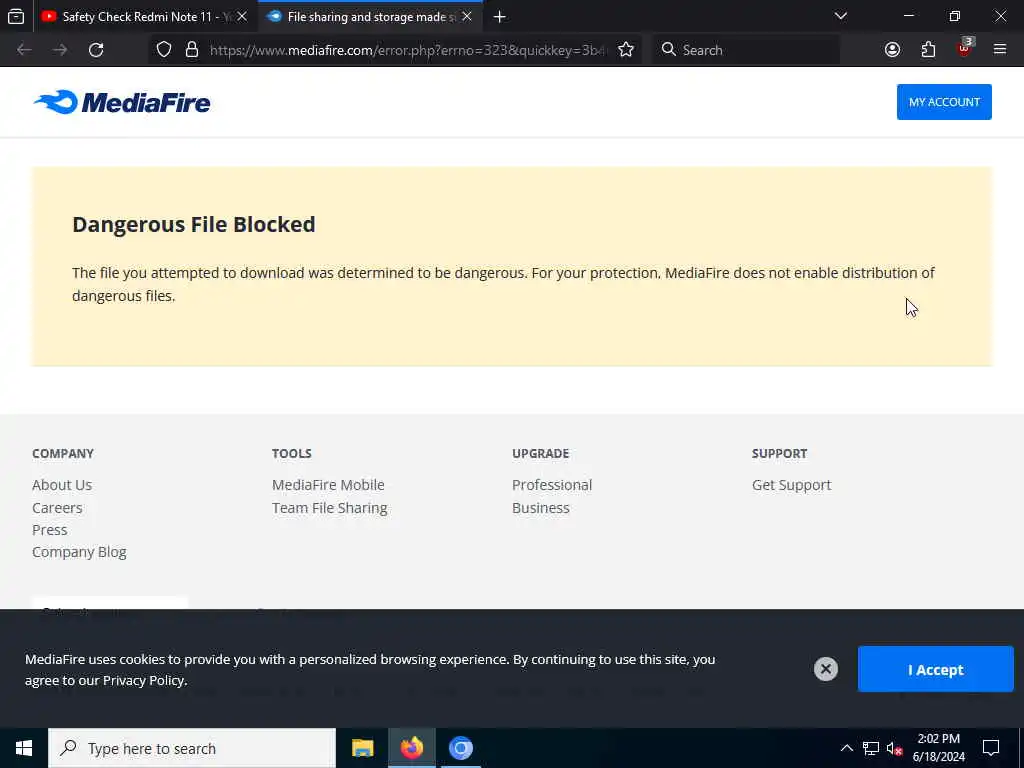
Task: Select Dangerous File Blocked heading text
Action: pos(193,224)
